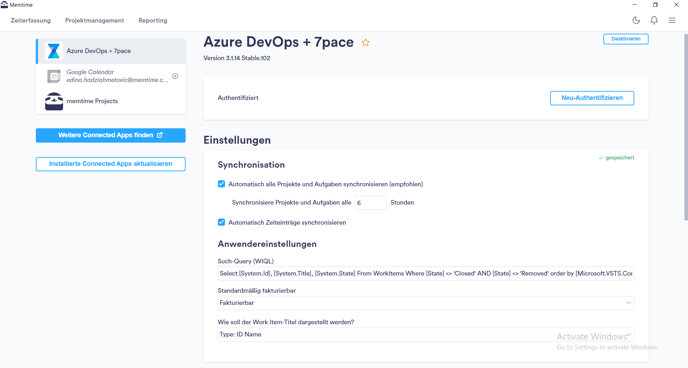Mark Azure DevOps + 7pace as favorite star
This screenshot has width=688, height=368.
click(366, 43)
